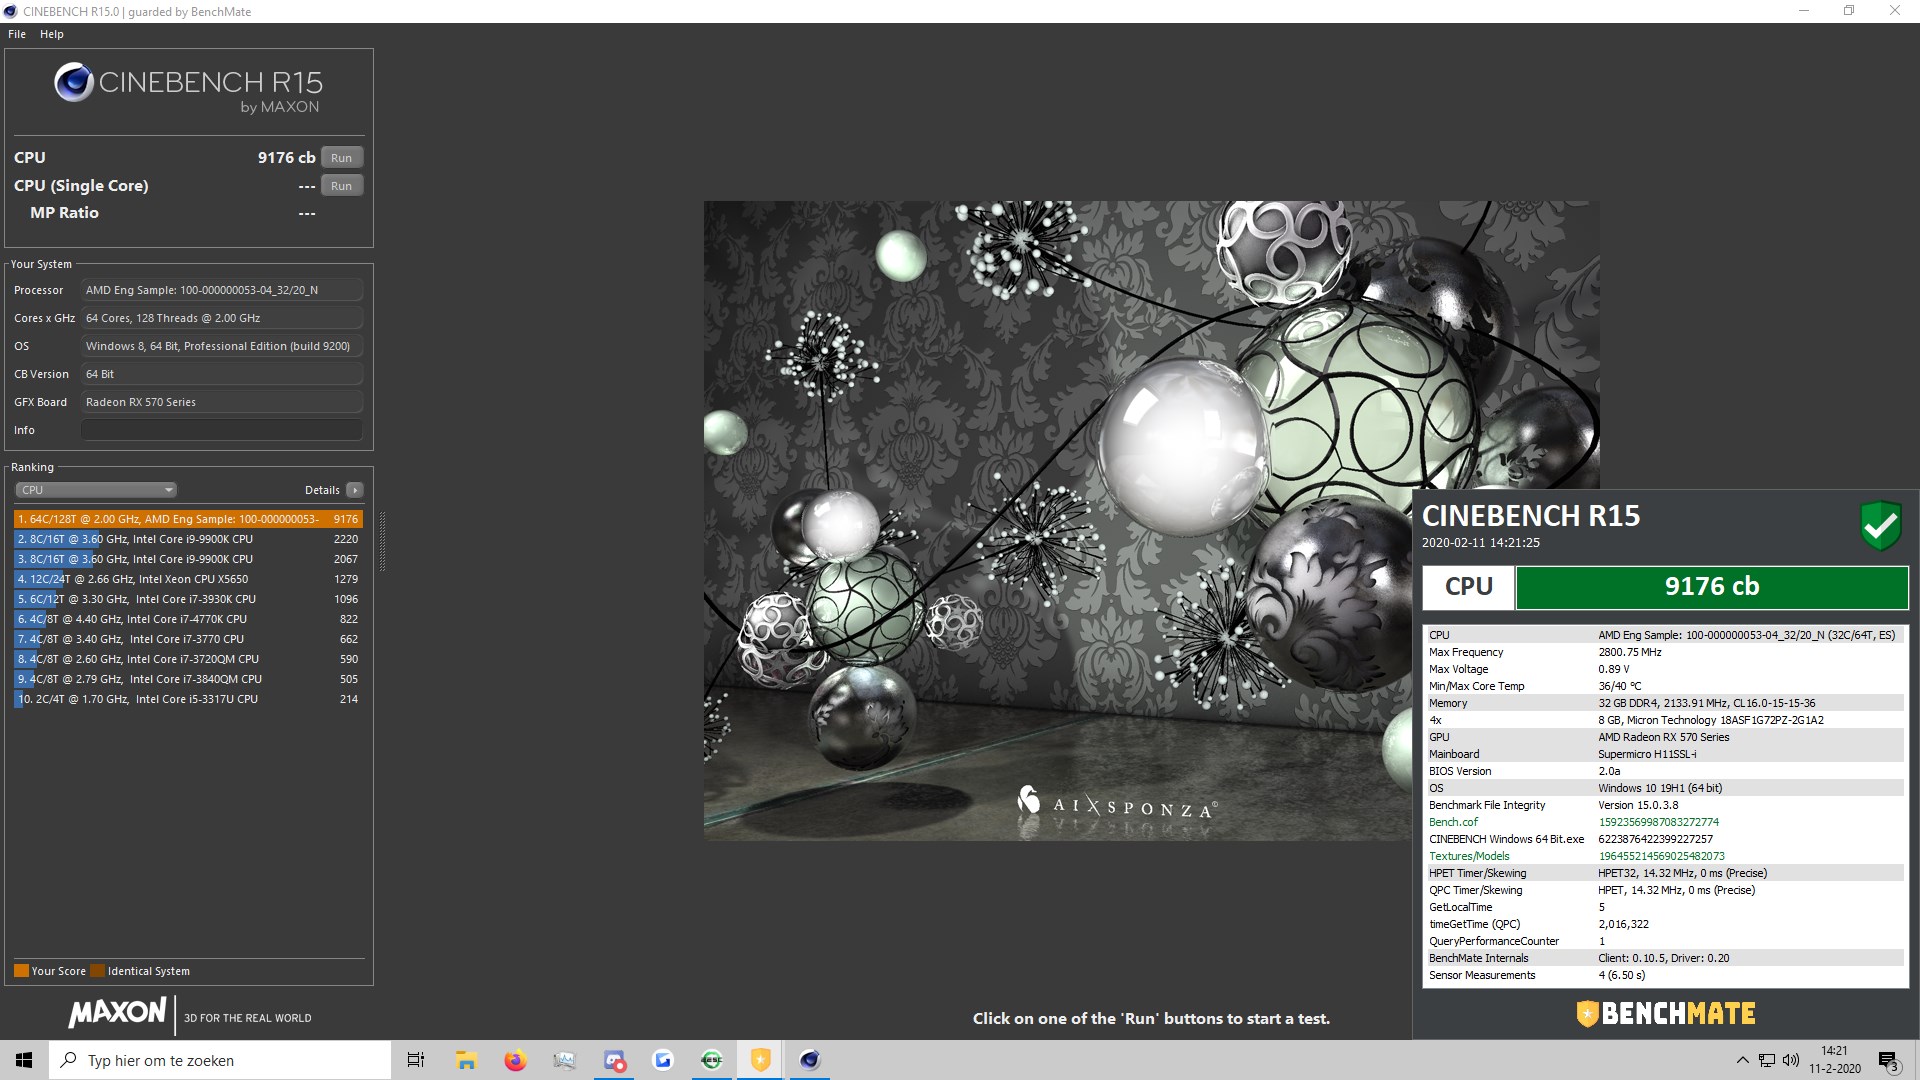Click the title bar Cinebench app icon
Image resolution: width=1920 pixels, height=1080 pixels.
pos(10,11)
